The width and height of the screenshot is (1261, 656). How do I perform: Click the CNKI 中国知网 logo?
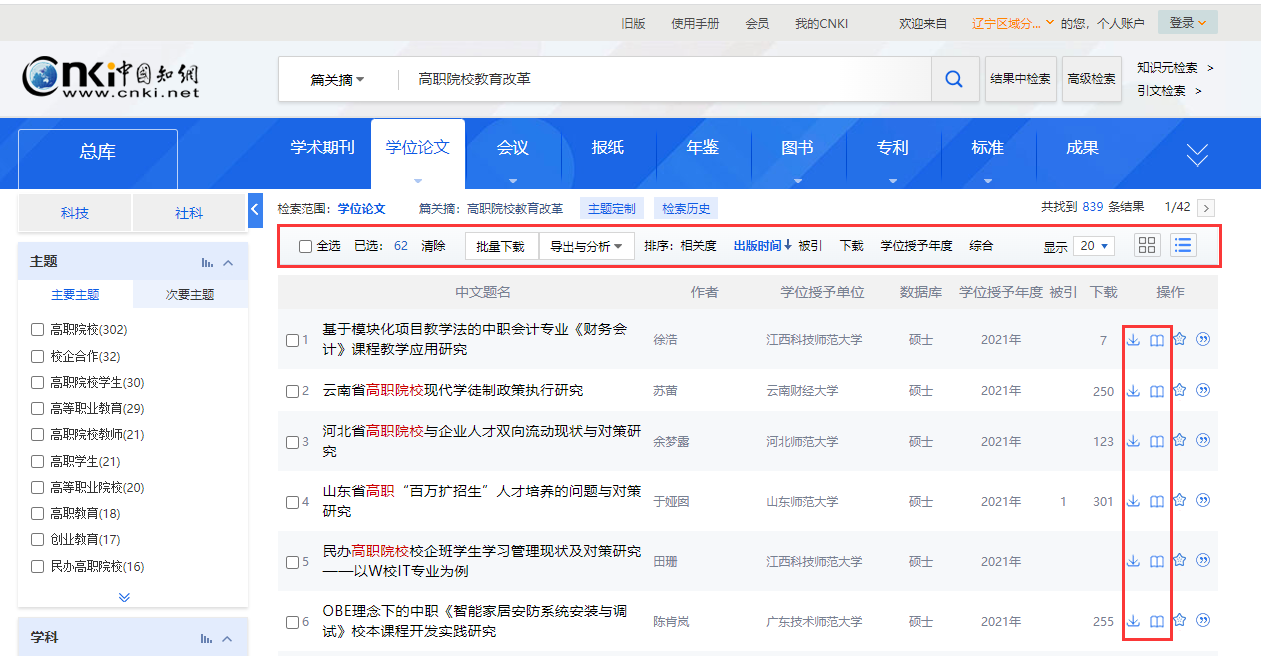[111, 78]
